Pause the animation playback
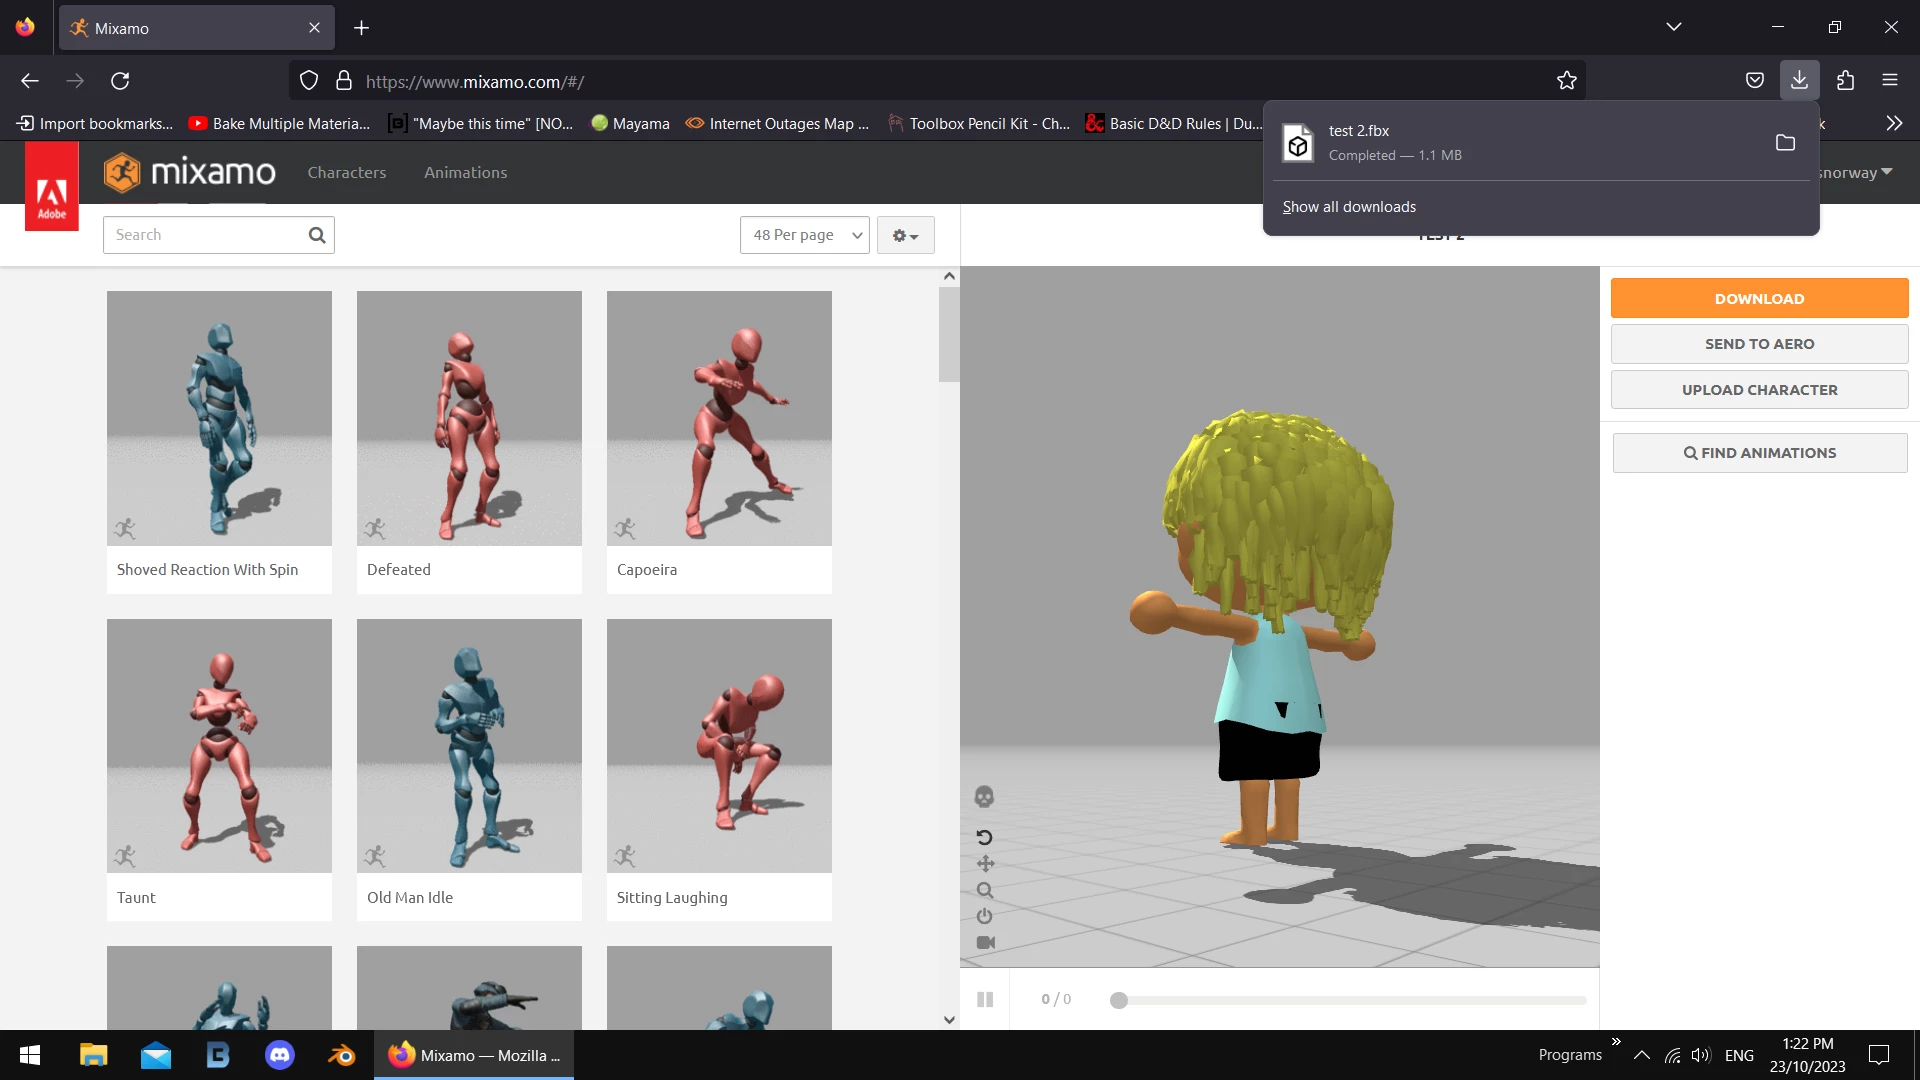Viewport: 1920px width, 1080px height. coord(985,999)
